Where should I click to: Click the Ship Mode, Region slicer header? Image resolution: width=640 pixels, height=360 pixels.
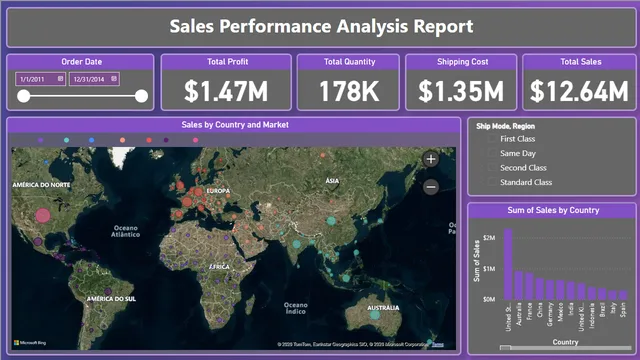coord(505,126)
